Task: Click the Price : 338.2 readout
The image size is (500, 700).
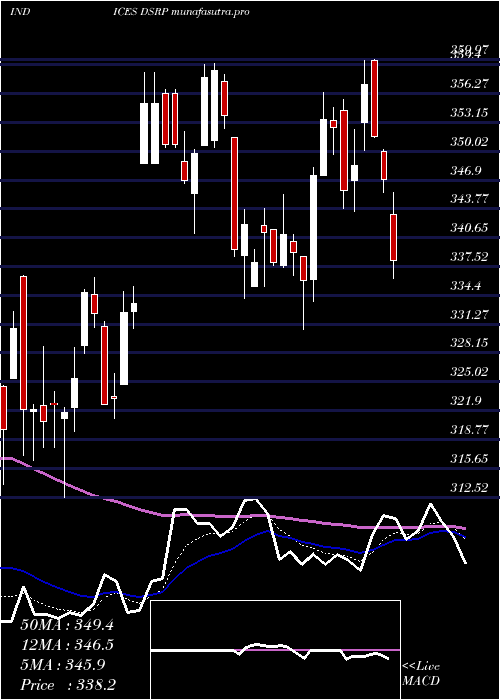Action: [67, 684]
